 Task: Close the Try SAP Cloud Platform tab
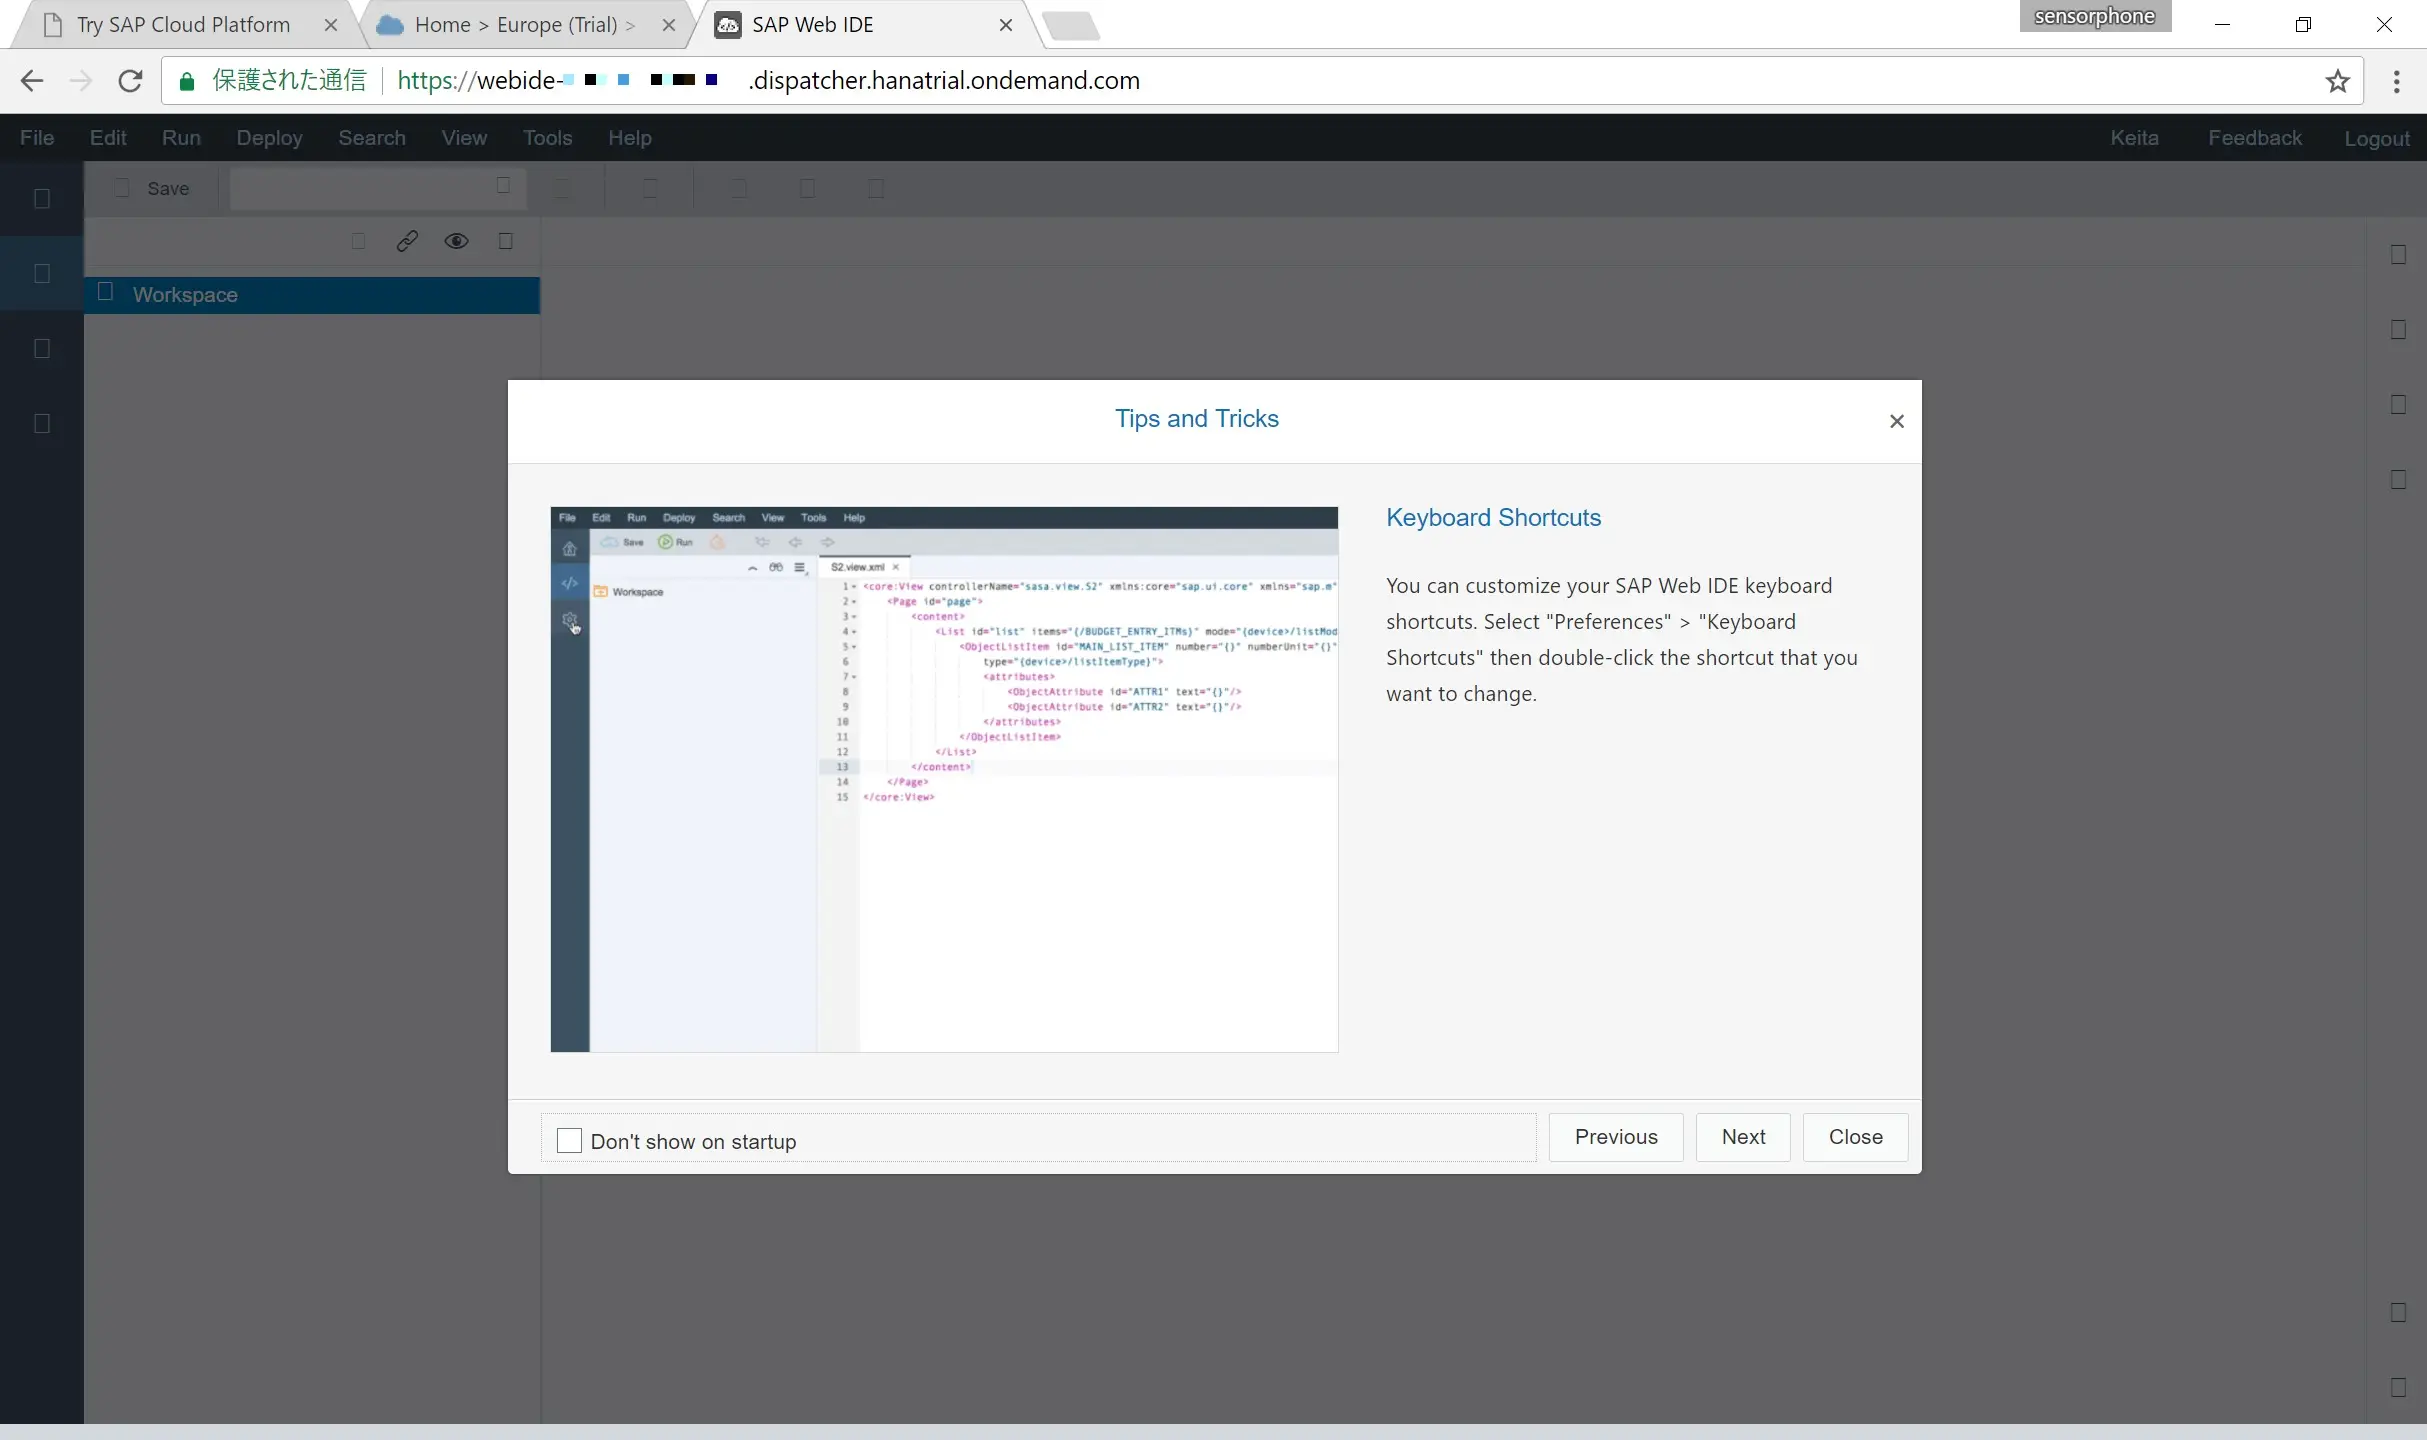(x=331, y=25)
